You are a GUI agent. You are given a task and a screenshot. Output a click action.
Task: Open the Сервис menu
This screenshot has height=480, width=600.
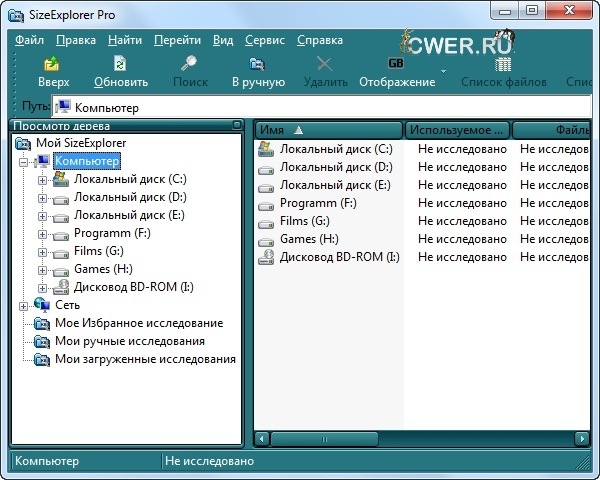tap(264, 40)
